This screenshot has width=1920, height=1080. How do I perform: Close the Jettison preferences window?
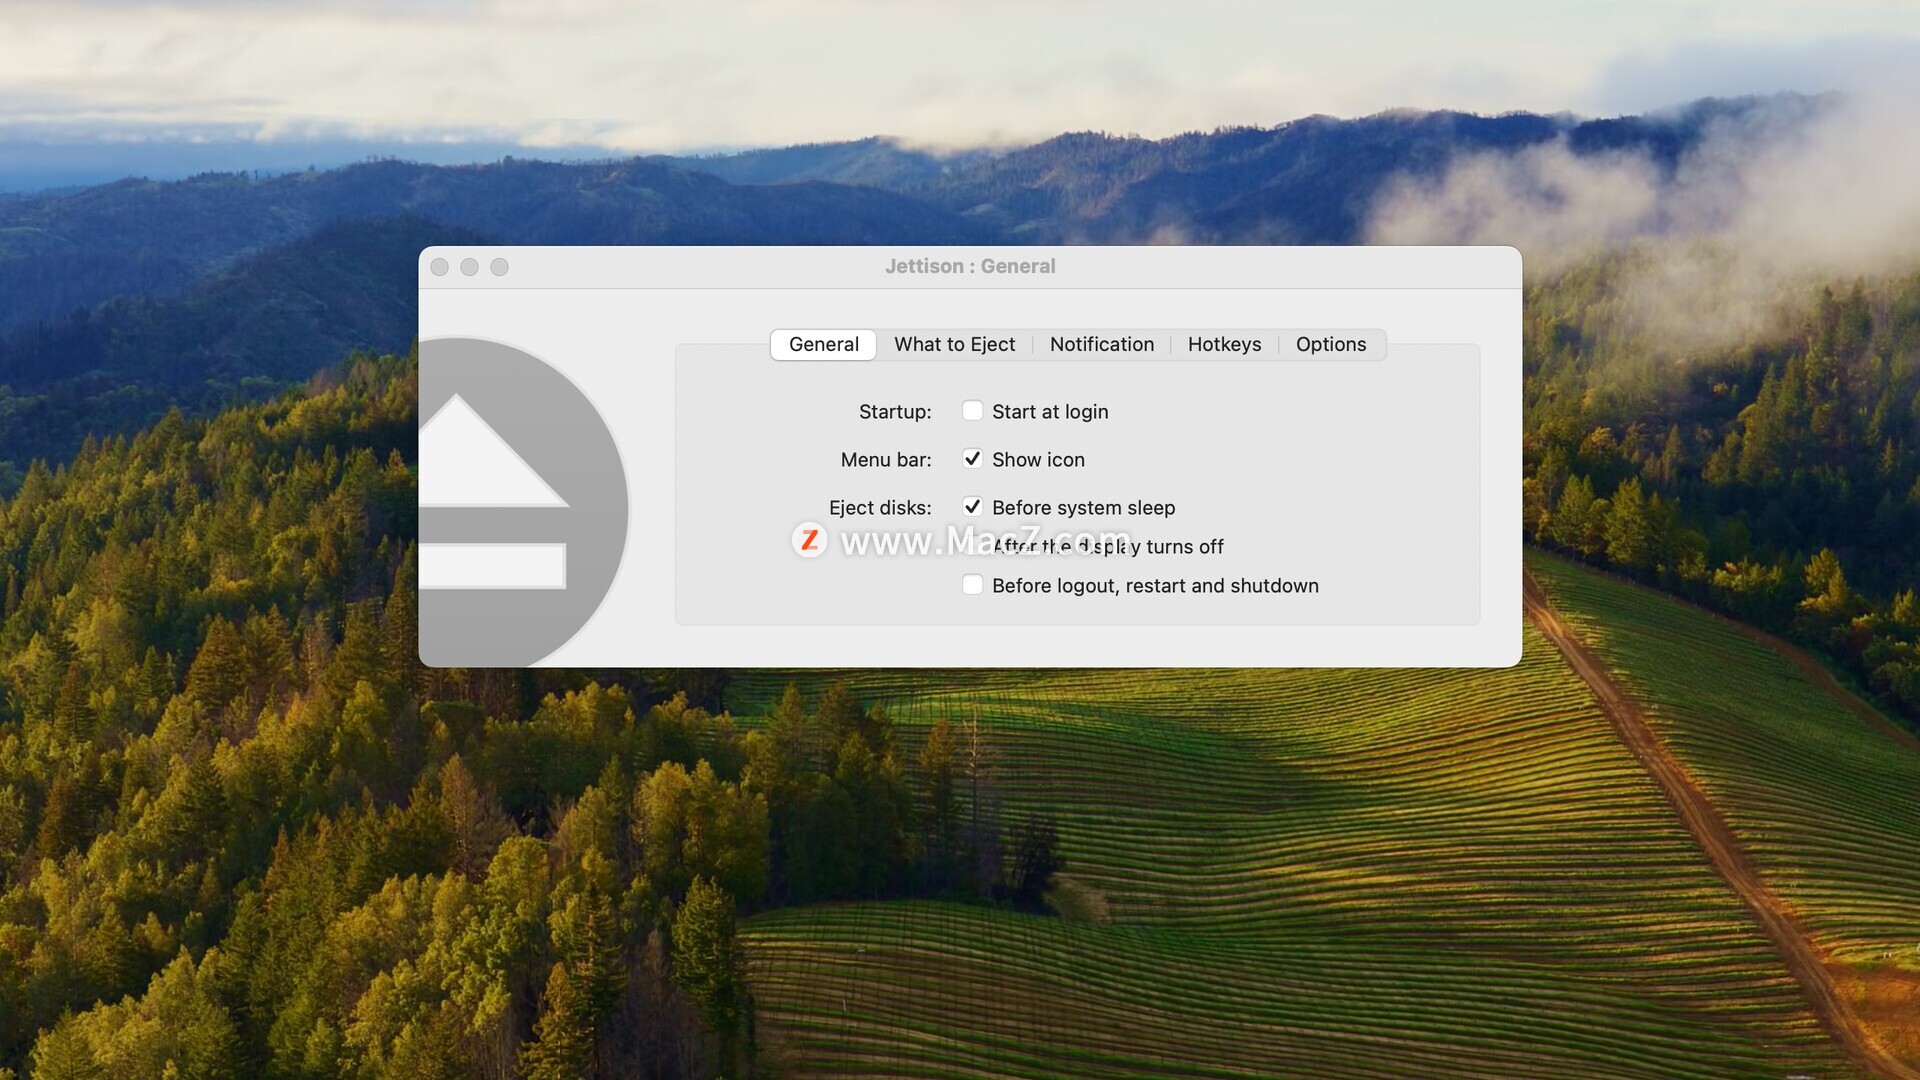point(439,267)
